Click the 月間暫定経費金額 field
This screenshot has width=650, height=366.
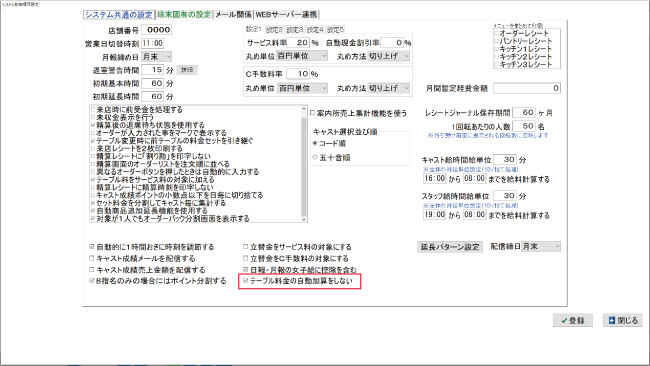527,88
